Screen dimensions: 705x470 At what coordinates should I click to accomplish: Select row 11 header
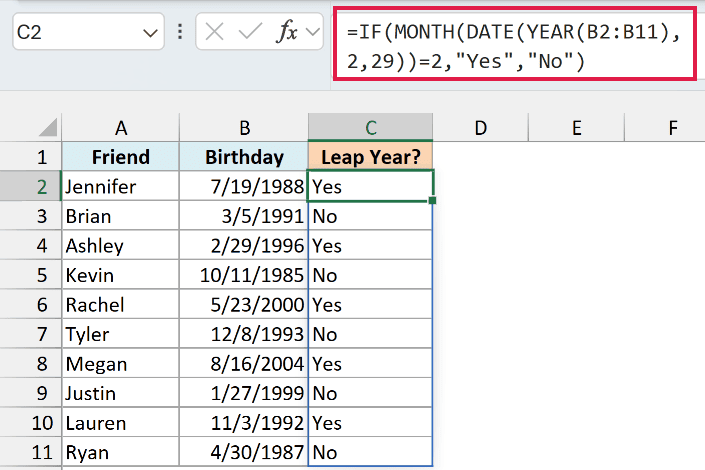(31, 452)
